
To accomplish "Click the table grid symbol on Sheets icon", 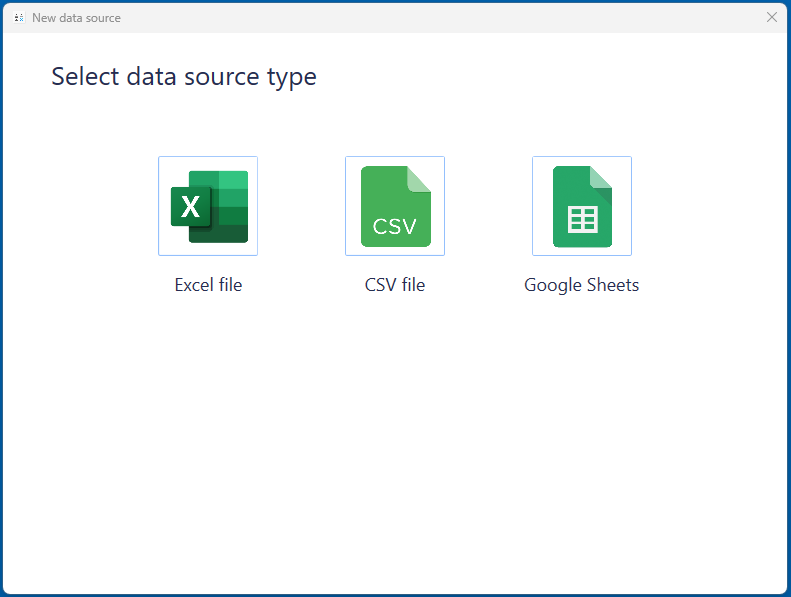I will [x=582, y=219].
